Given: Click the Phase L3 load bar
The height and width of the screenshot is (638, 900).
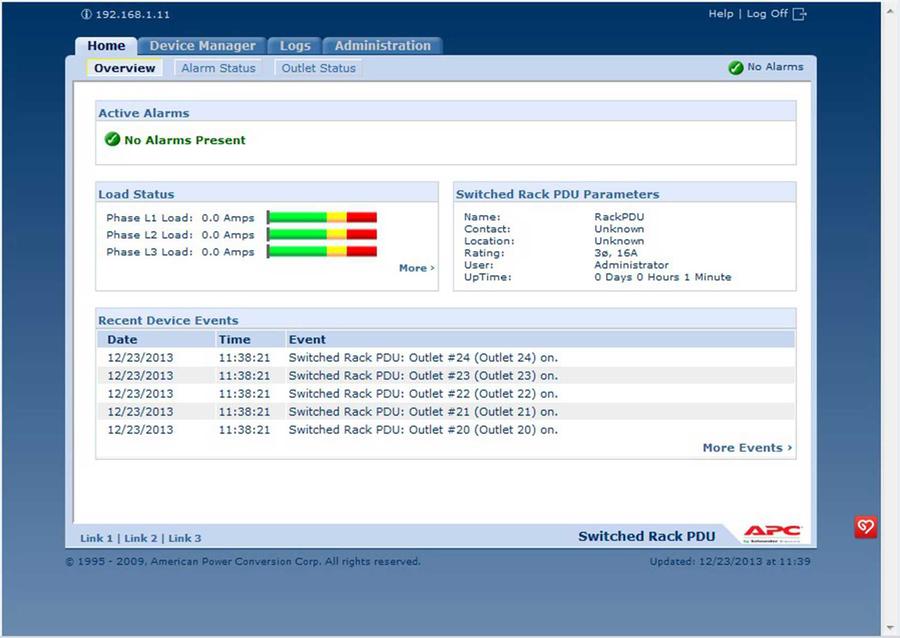Looking at the screenshot, I should click(322, 252).
